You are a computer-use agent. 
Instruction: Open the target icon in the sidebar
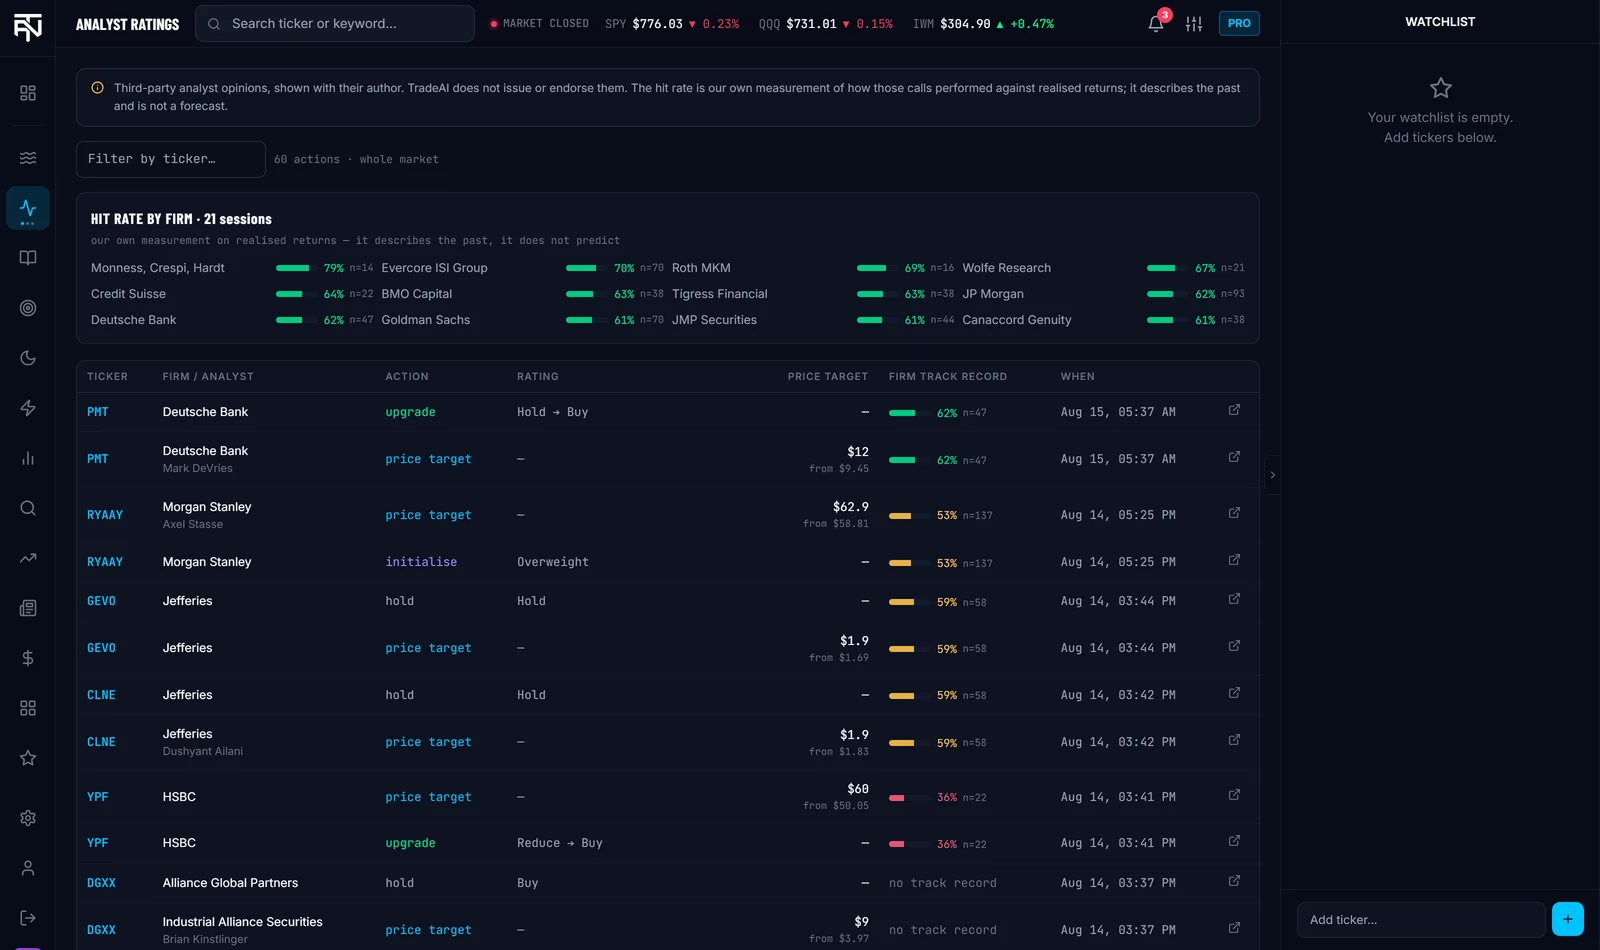click(28, 308)
